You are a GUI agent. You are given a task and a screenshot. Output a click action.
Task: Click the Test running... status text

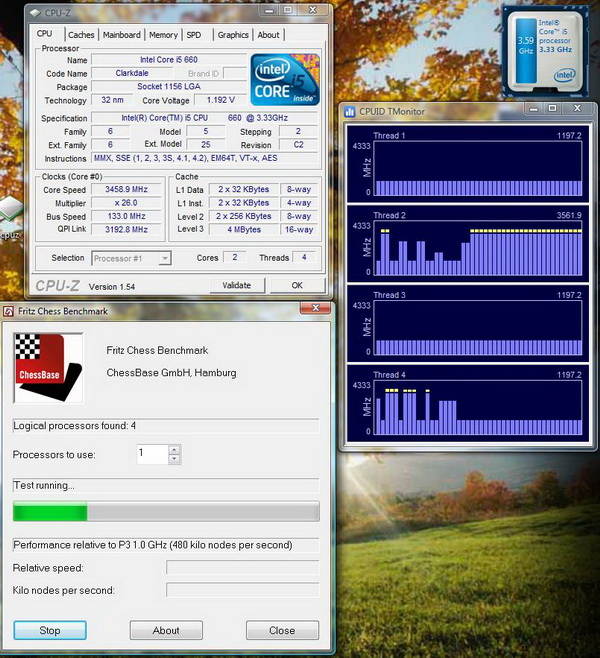tap(44, 486)
